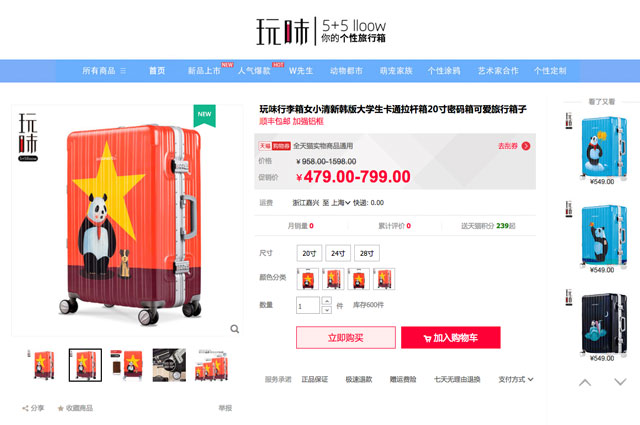Image resolution: width=640 pixels, height=425 pixels.
Task: Click the 立即购买 buy now button
Action: click(x=346, y=338)
